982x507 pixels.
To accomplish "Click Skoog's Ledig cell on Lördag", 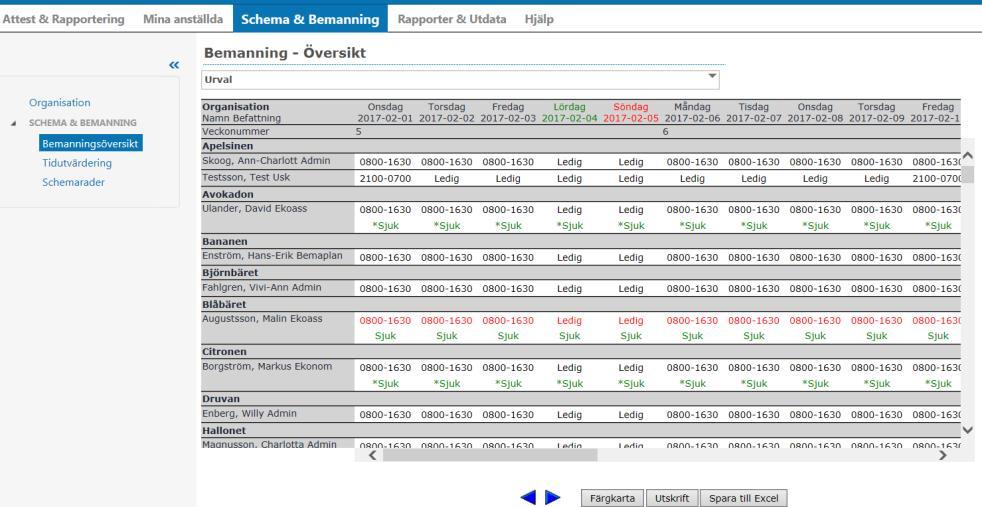I will coord(569,162).
